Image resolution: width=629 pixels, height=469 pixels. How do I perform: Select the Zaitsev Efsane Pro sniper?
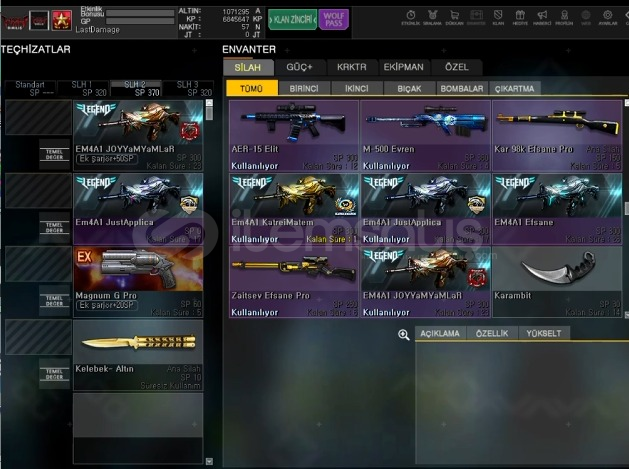[x=294, y=282]
